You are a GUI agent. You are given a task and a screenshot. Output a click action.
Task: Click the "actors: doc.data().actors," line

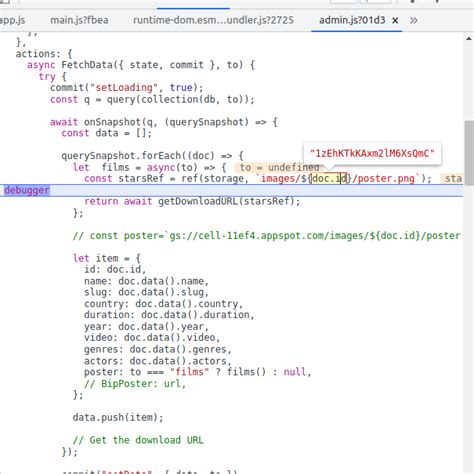158,361
